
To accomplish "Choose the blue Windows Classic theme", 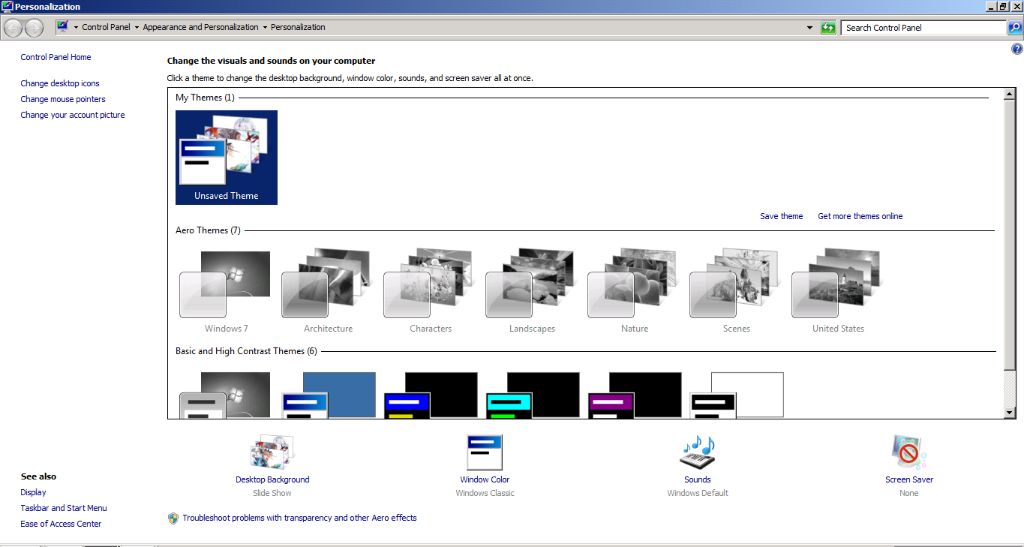I will pyautogui.click(x=328, y=395).
